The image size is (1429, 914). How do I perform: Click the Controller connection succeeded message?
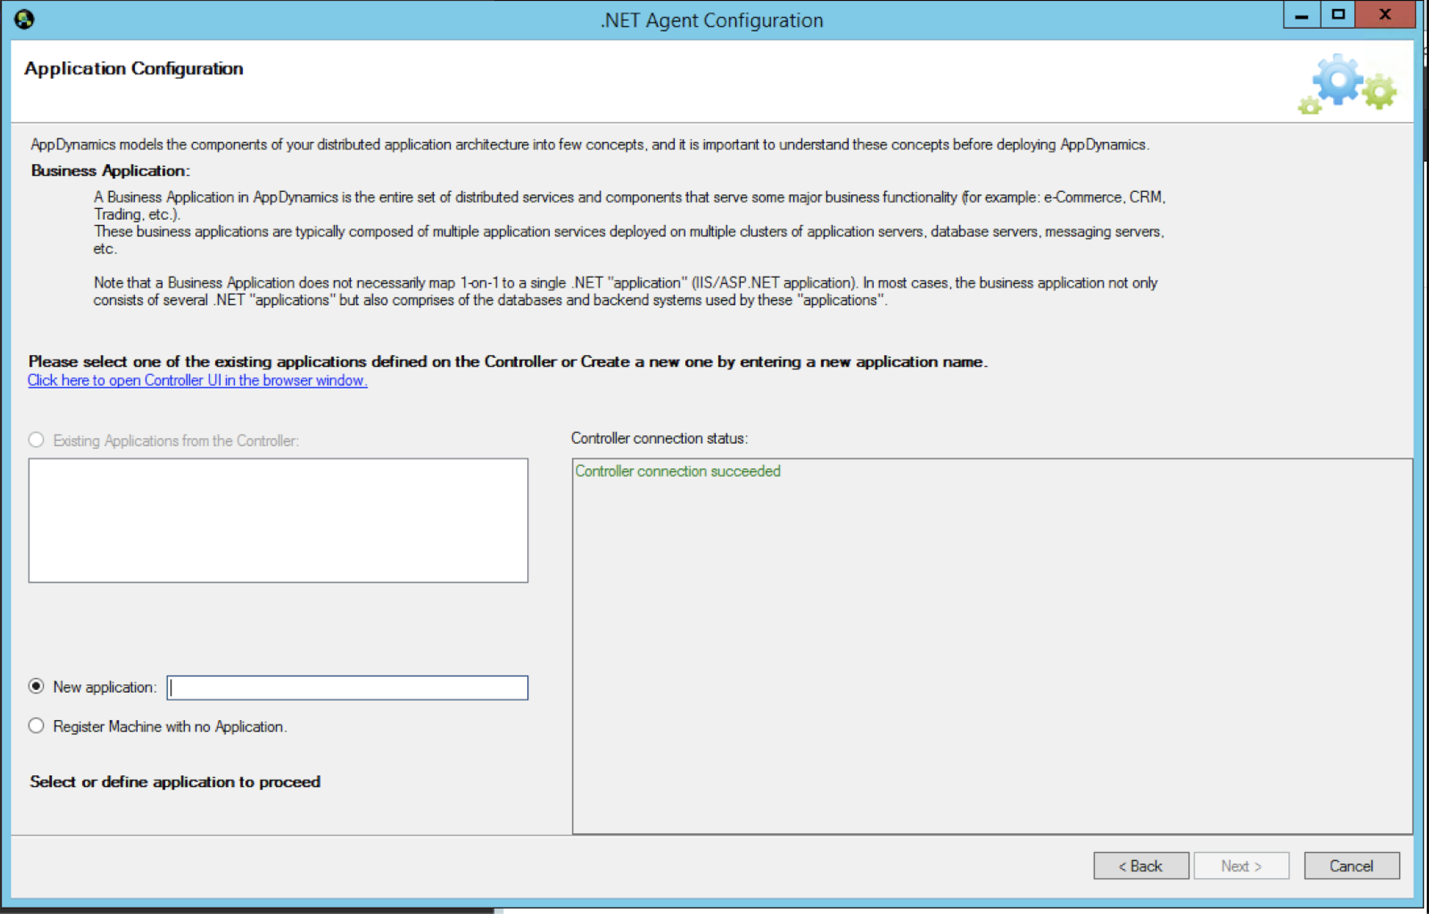tap(677, 471)
